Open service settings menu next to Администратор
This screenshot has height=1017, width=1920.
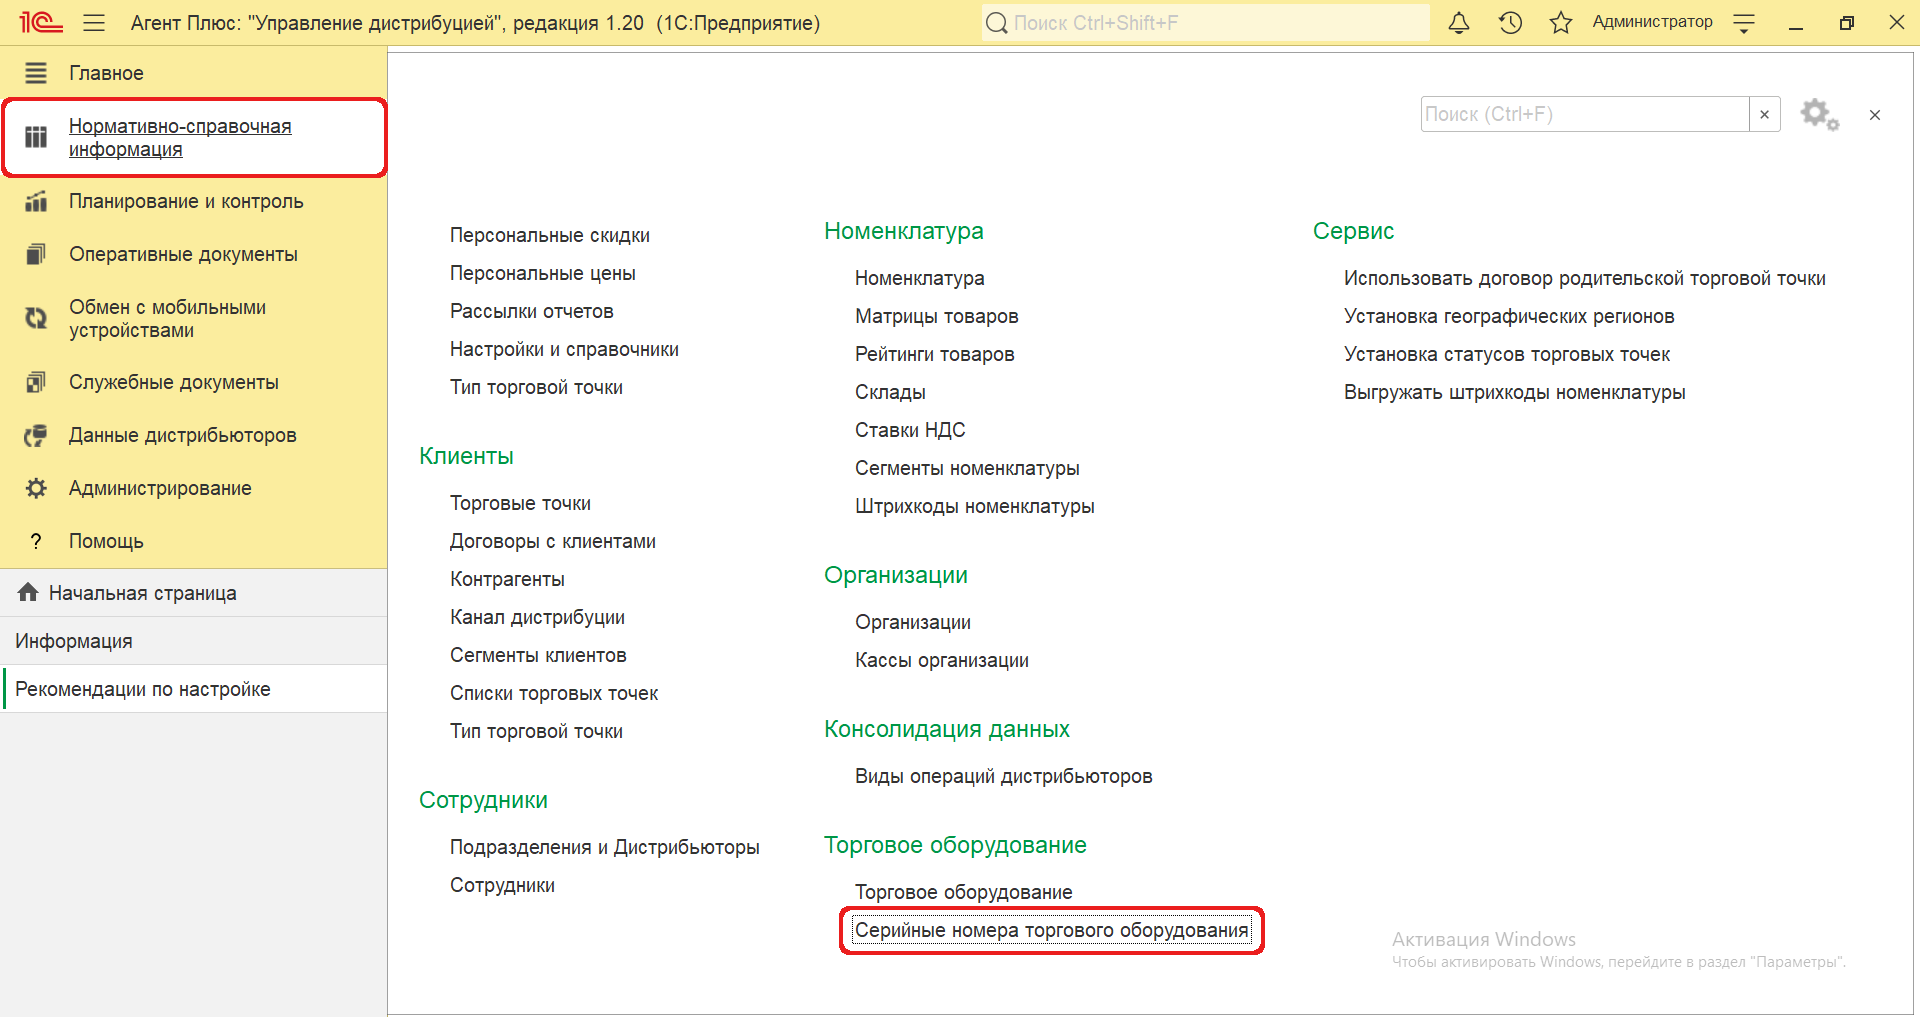(x=1744, y=23)
